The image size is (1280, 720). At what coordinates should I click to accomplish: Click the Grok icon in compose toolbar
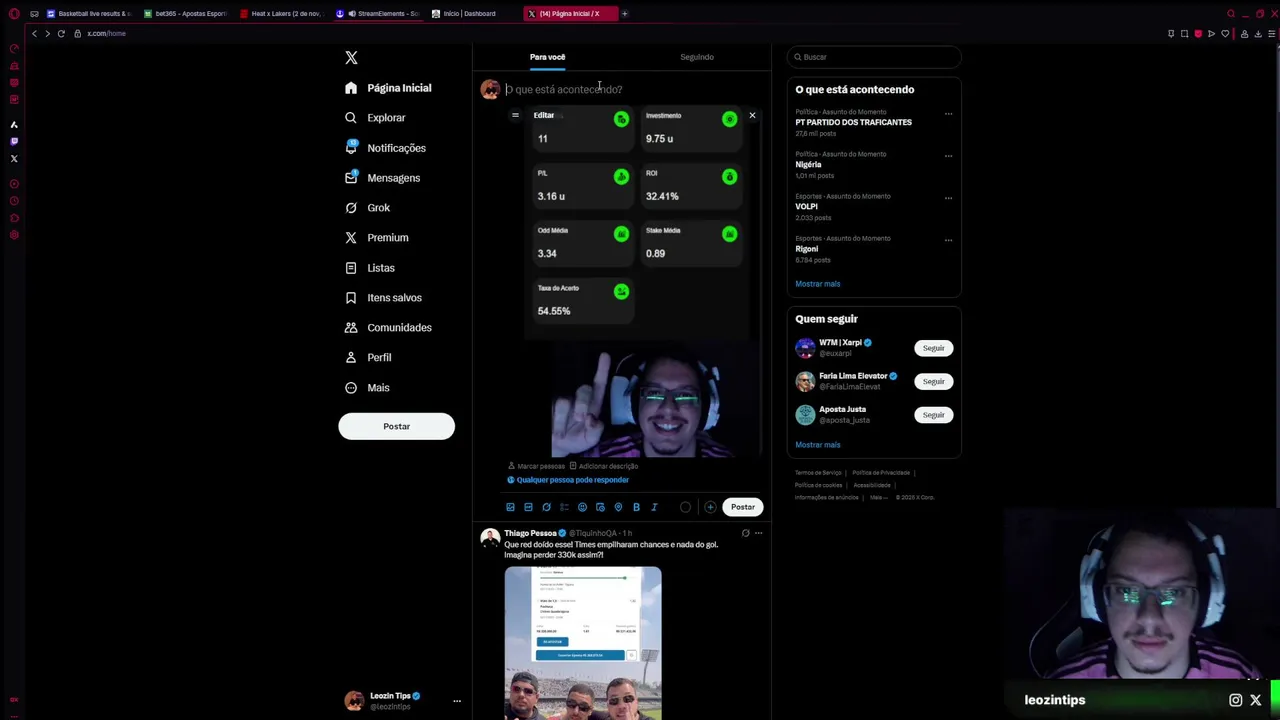click(x=546, y=507)
